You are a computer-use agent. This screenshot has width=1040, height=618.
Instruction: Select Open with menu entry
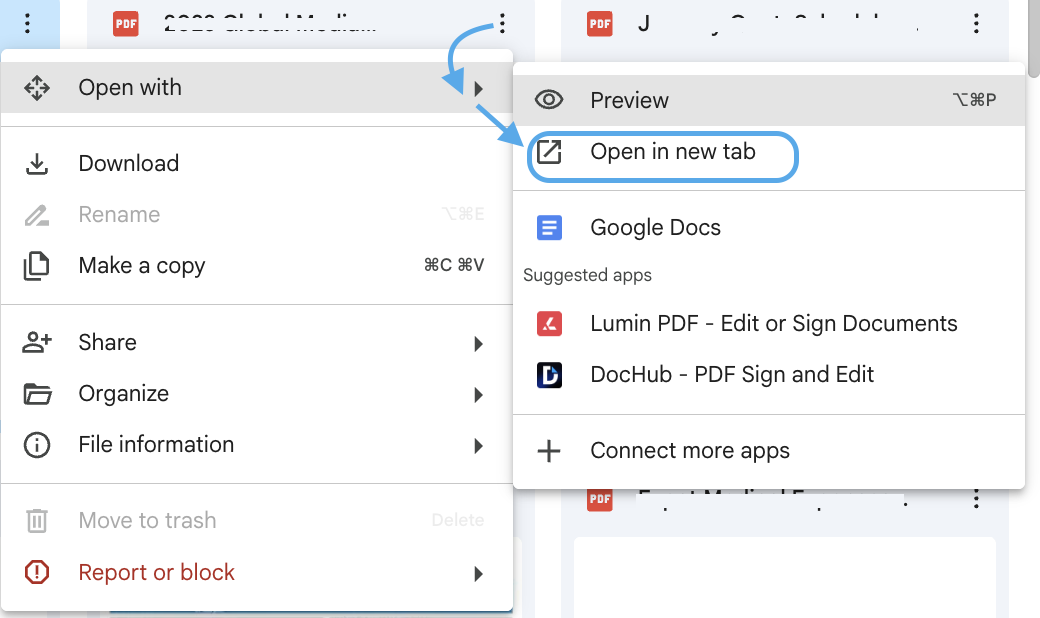coord(257,88)
